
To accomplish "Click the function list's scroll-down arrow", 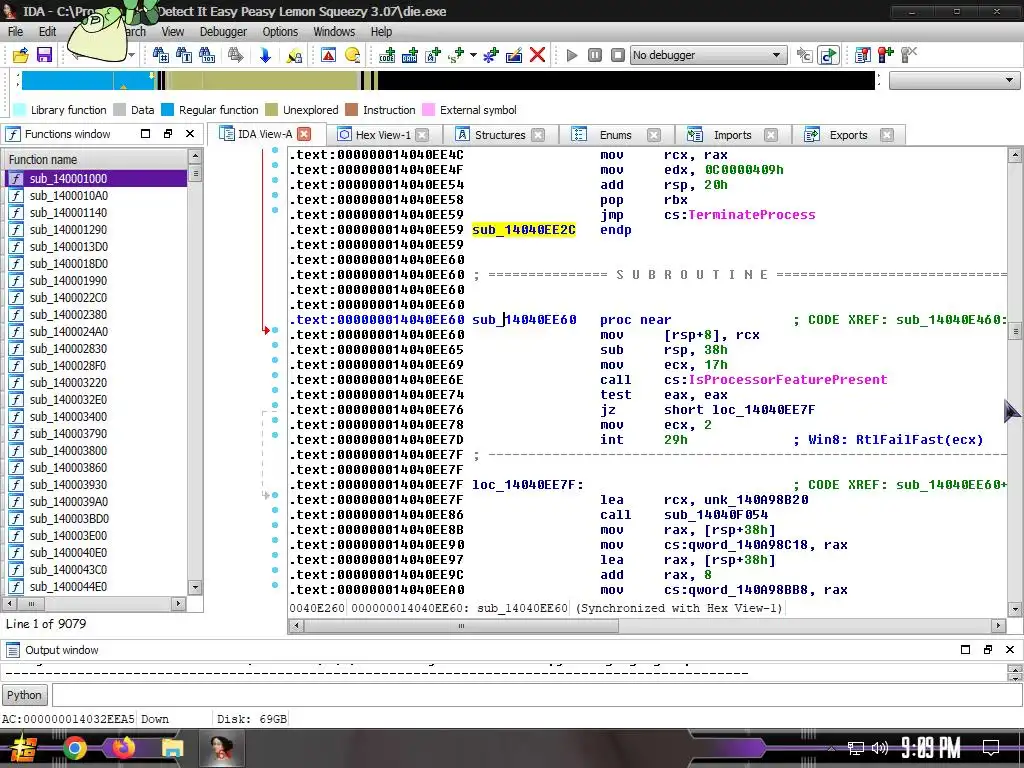I will coord(195,587).
